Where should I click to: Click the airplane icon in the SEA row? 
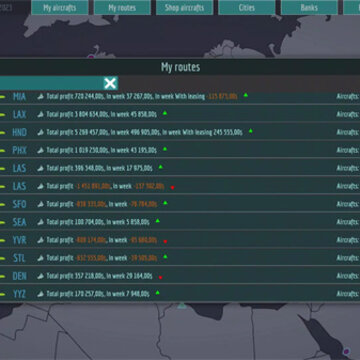40,222
